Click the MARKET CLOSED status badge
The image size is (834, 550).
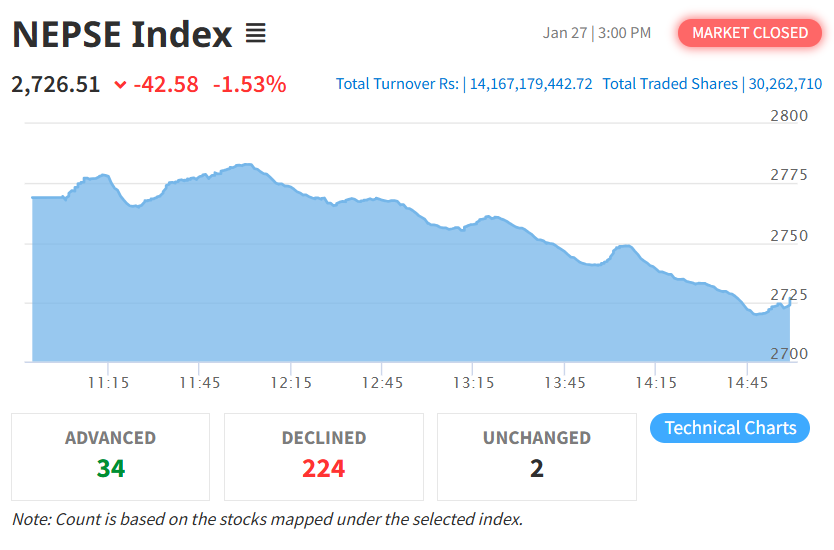click(x=750, y=33)
